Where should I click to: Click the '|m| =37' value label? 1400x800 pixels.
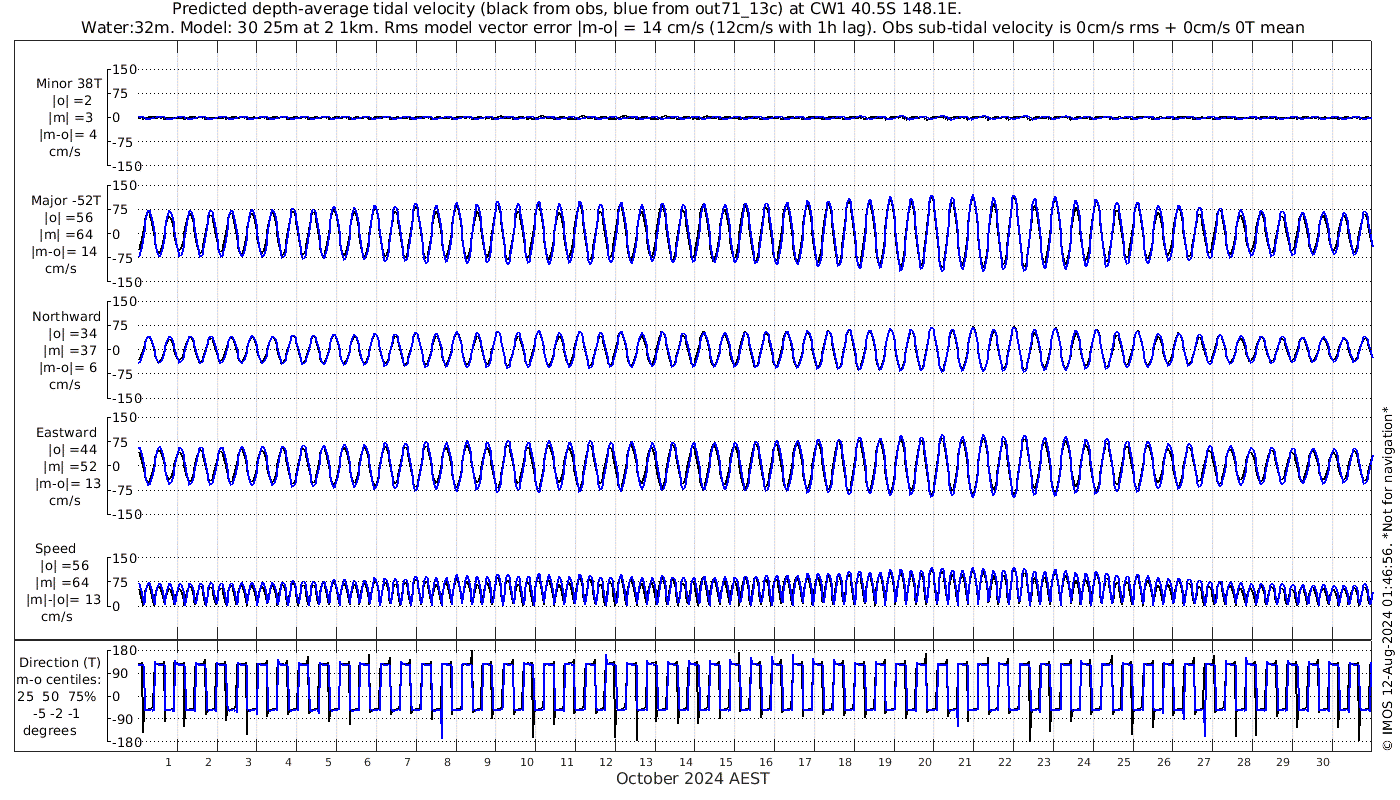(69, 351)
